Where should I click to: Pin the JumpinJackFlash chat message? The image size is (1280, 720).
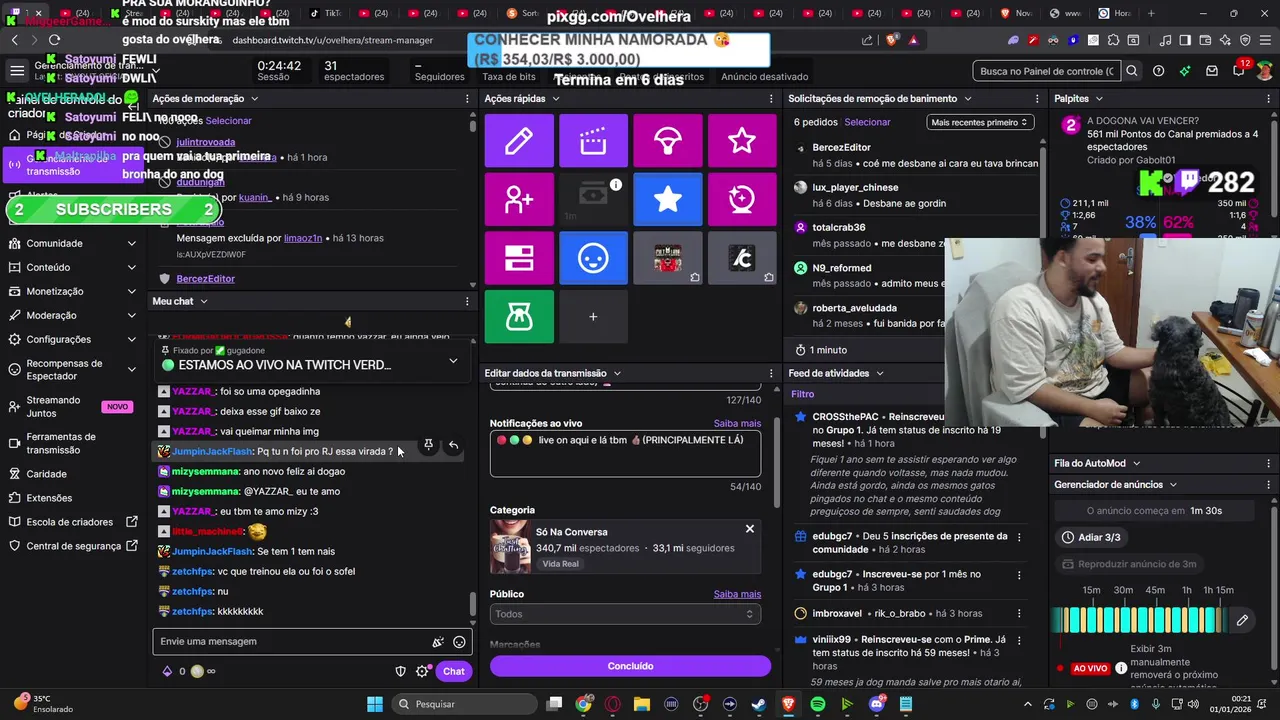[428, 445]
